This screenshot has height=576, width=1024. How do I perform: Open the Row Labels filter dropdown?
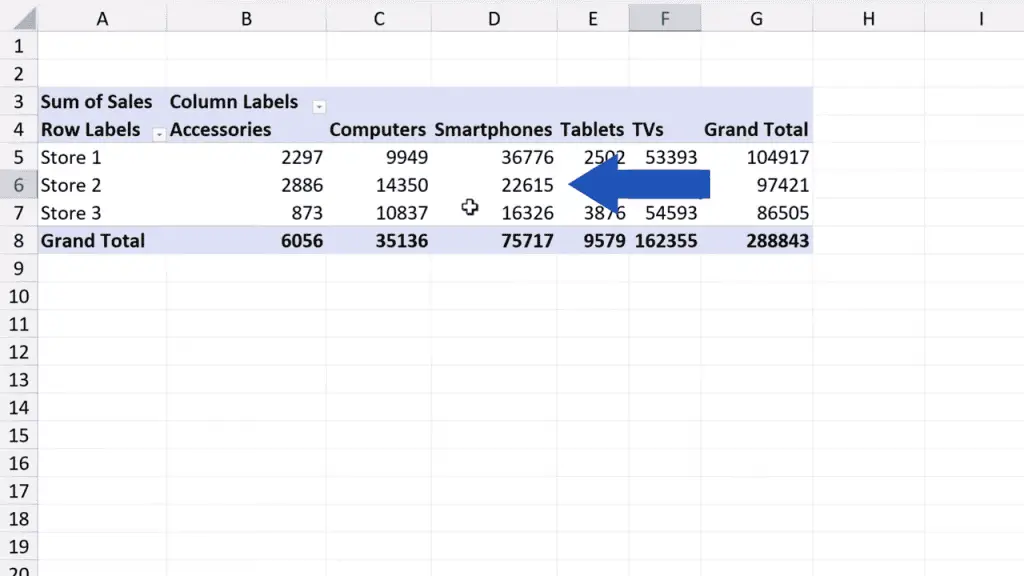[158, 133]
